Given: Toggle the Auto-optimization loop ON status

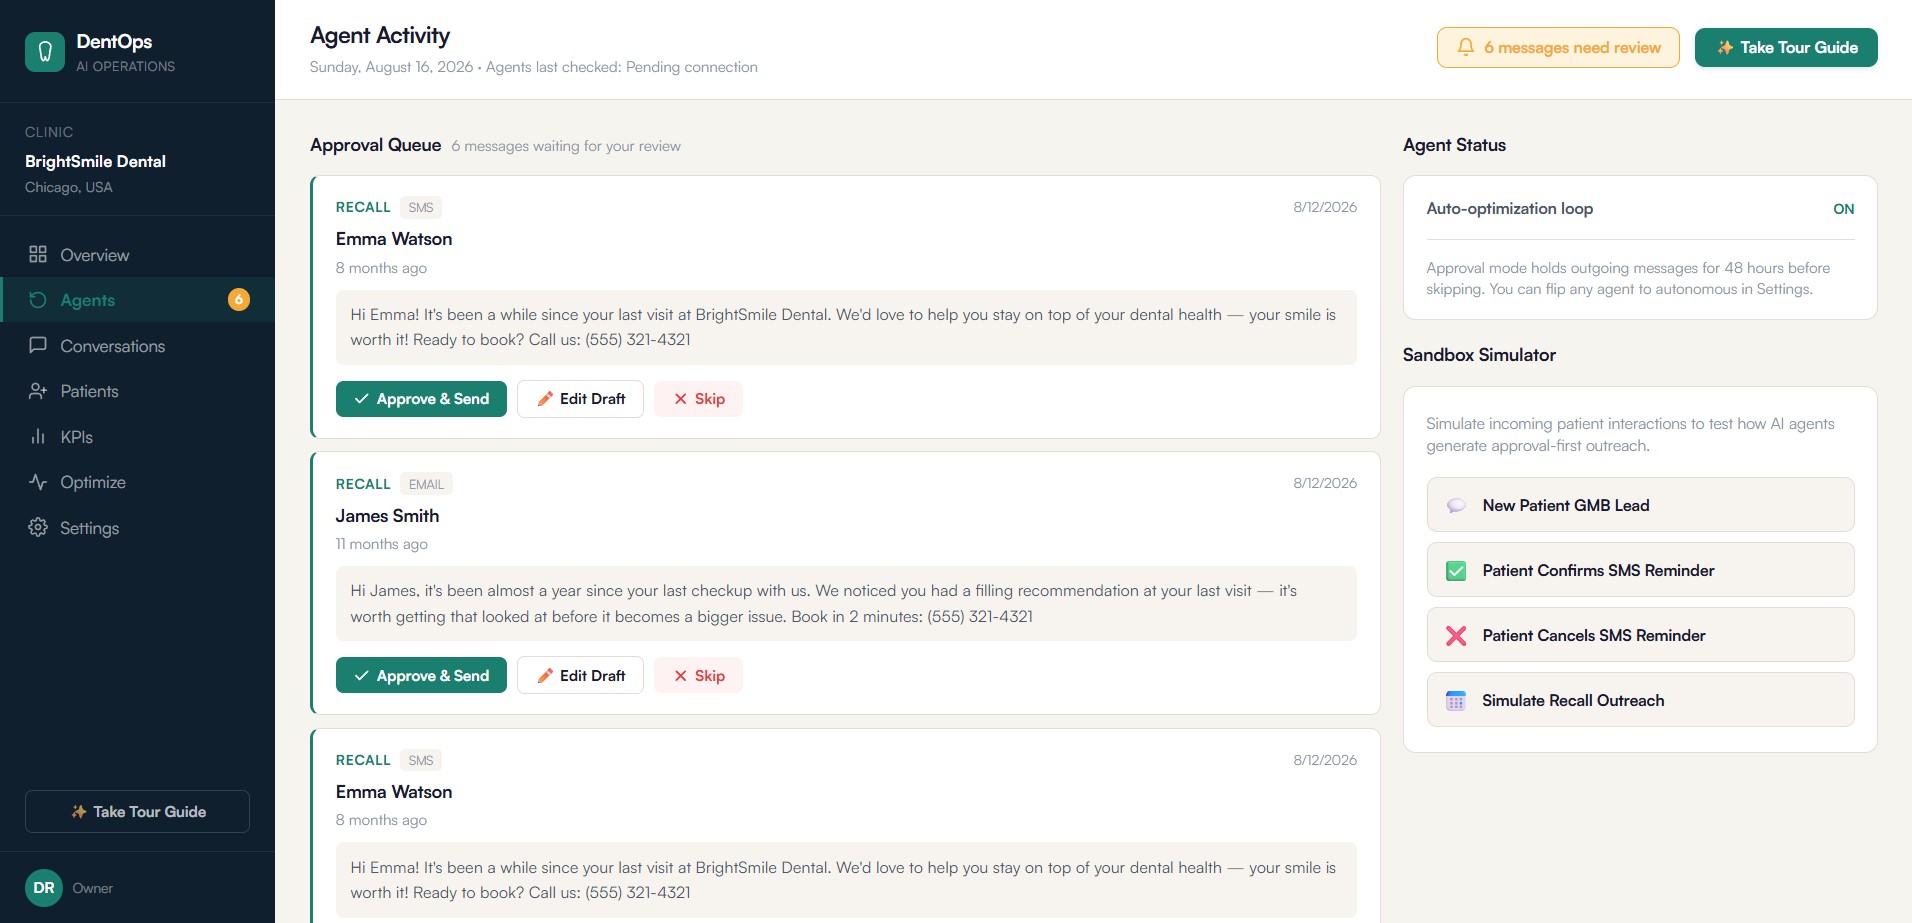Looking at the screenshot, I should [x=1843, y=209].
